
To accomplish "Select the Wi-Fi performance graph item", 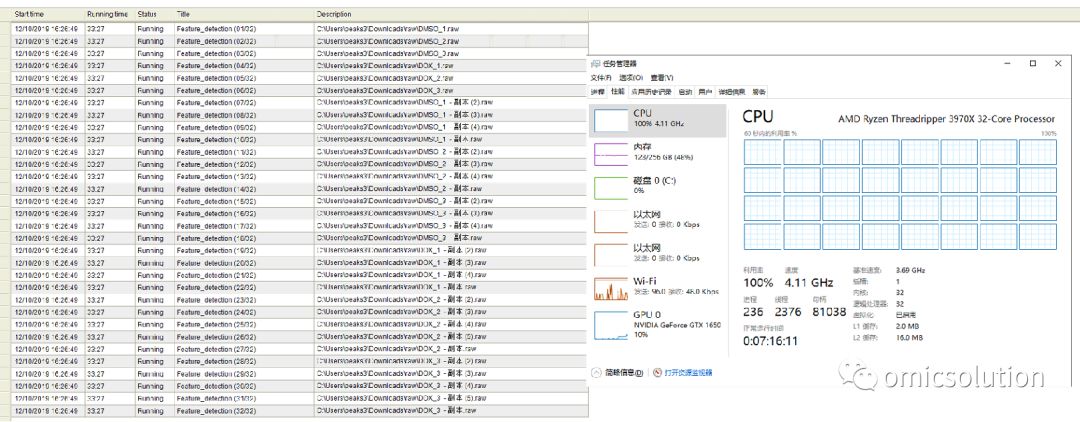I will point(658,288).
